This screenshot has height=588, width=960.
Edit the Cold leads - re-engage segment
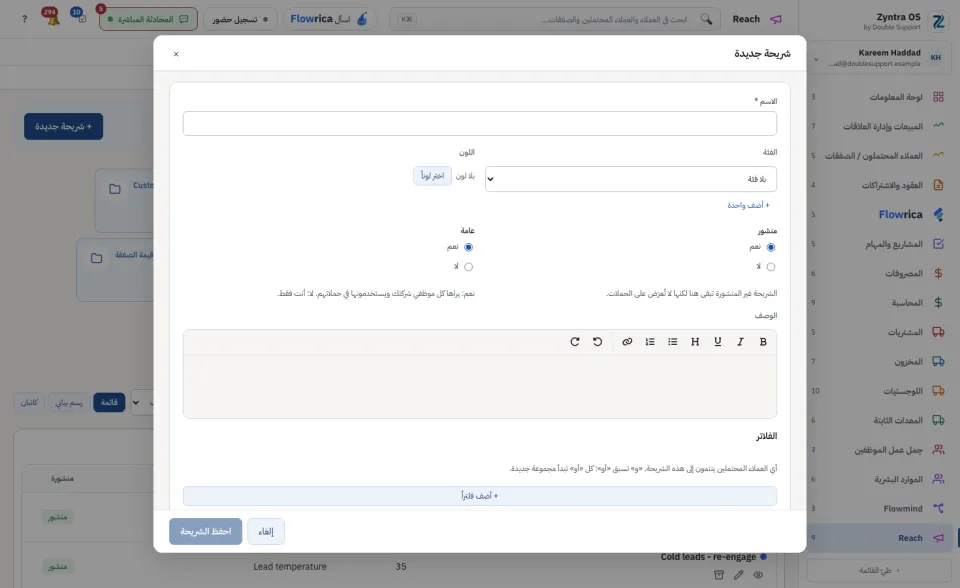click(x=738, y=575)
